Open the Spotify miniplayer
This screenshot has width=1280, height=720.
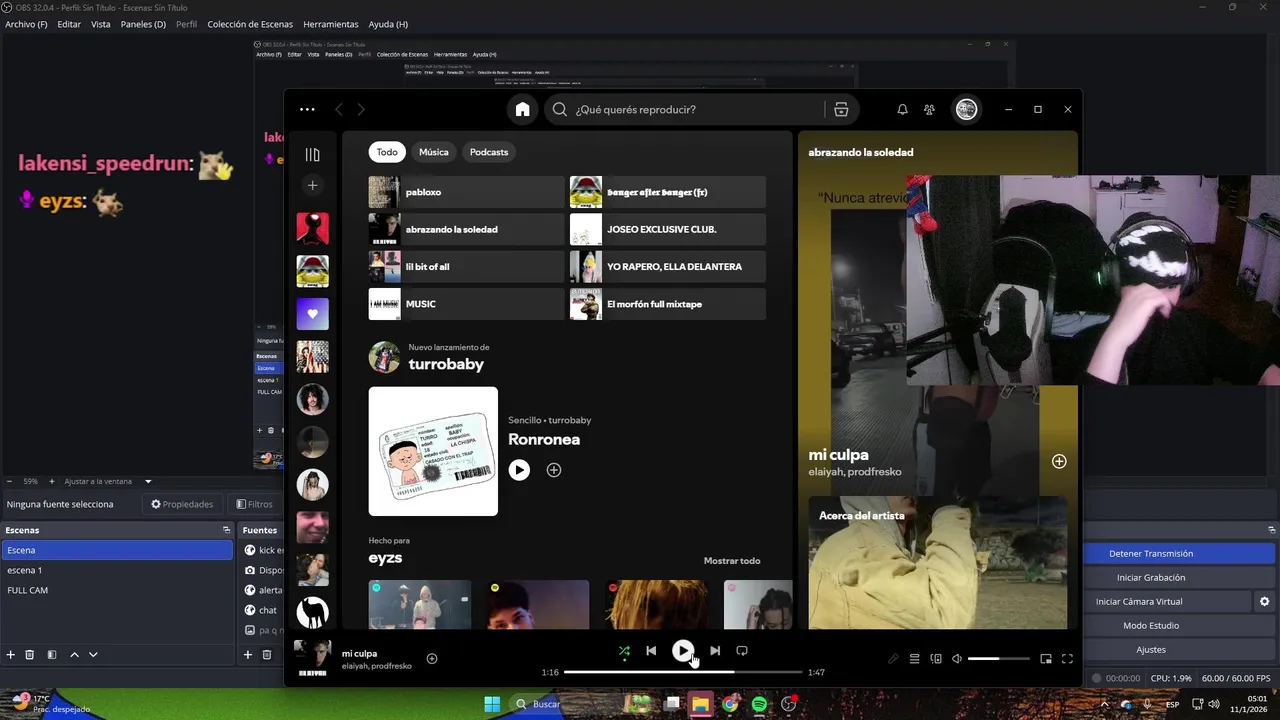[x=1046, y=659]
